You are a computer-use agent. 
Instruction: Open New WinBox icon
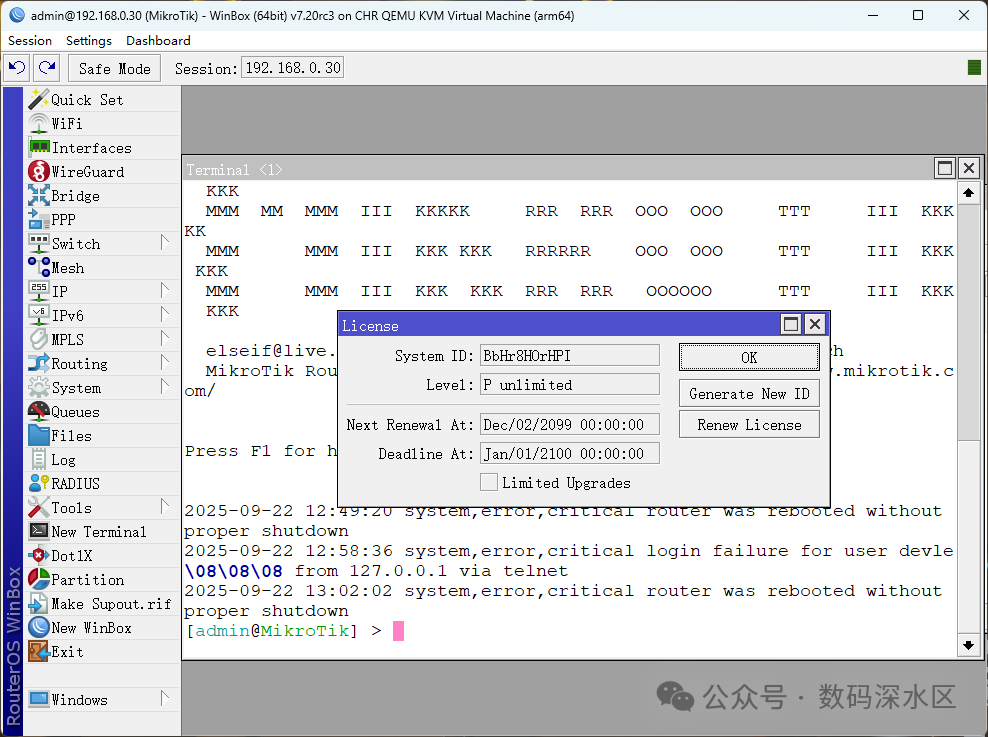pyautogui.click(x=38, y=627)
